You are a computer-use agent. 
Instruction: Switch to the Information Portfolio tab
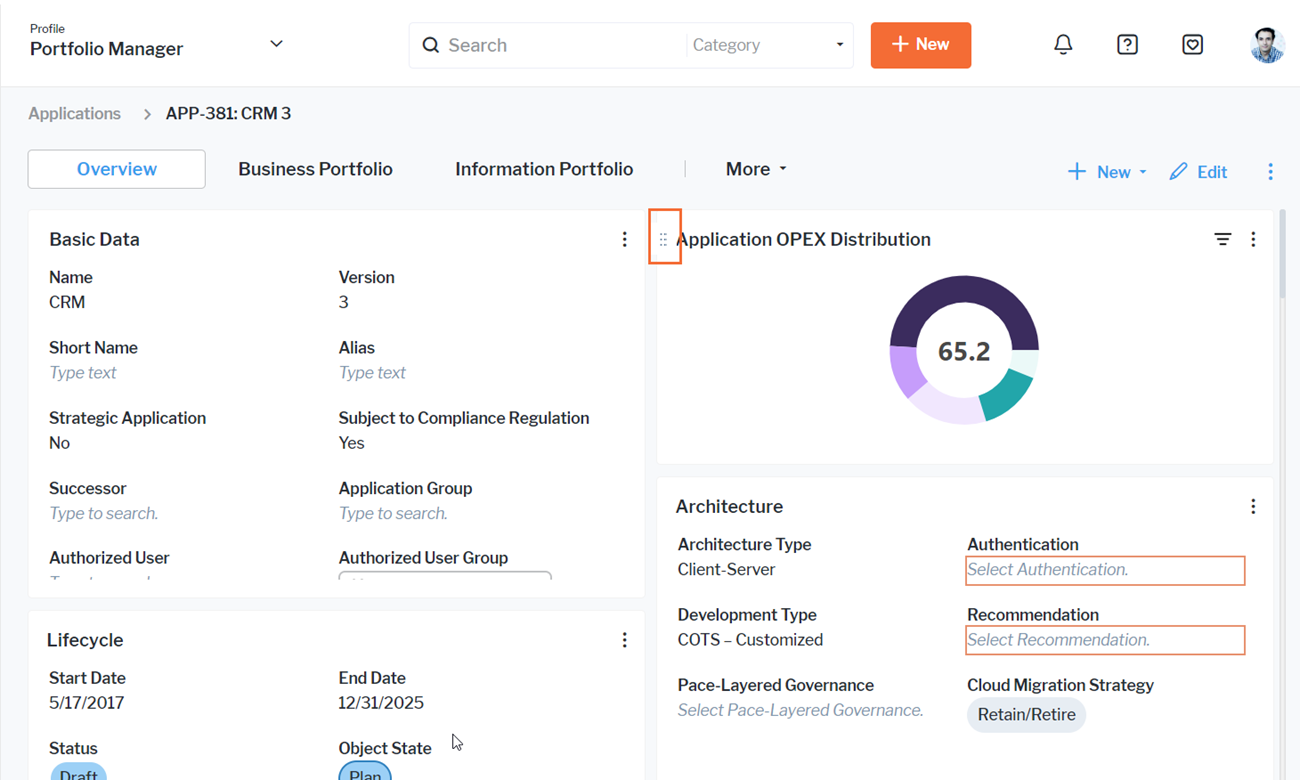(544, 169)
